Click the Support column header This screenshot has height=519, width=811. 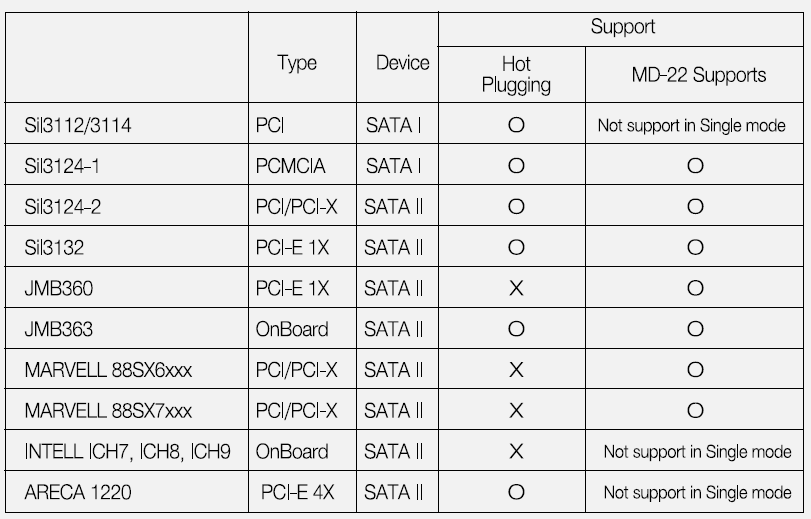click(x=622, y=27)
